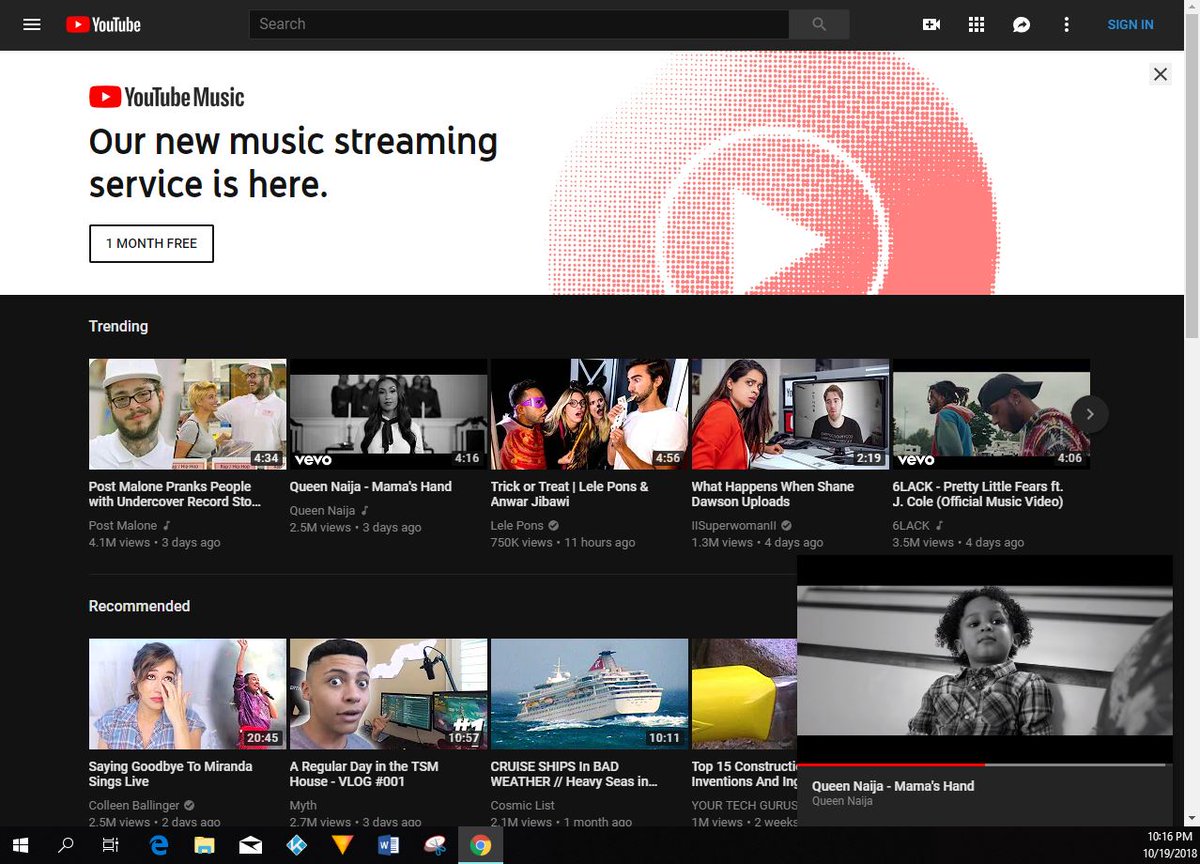Image resolution: width=1200 pixels, height=864 pixels.
Task: Open CRUISE SHIPS In BAD WEATHER title
Action: (x=574, y=774)
